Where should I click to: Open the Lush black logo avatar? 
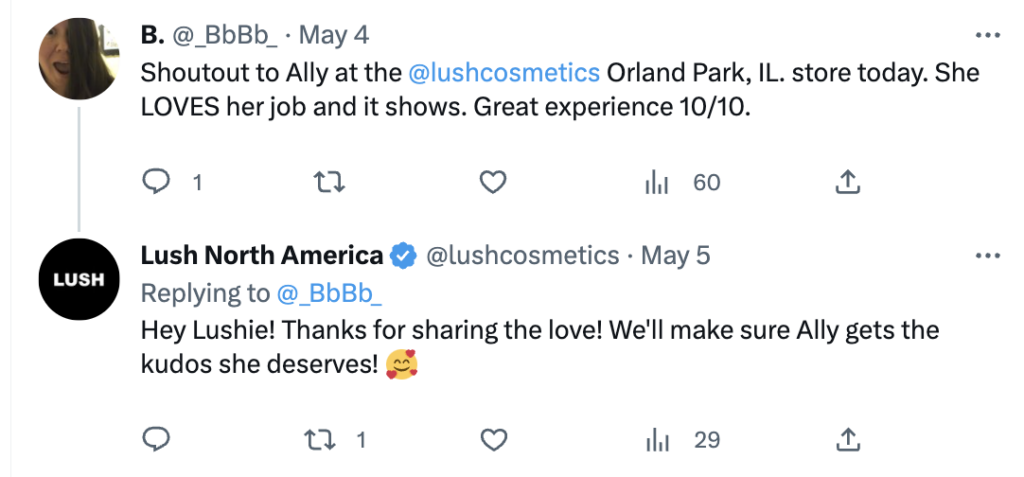click(79, 279)
